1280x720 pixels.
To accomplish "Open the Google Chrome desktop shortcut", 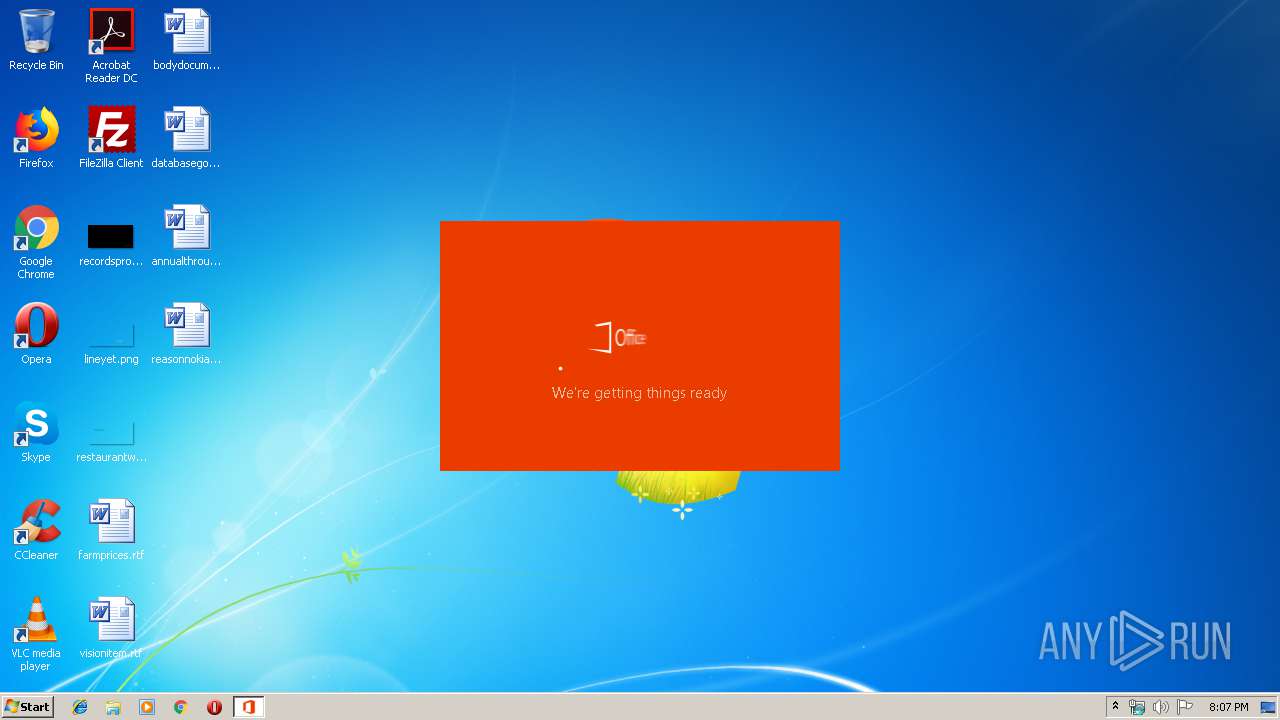I will [x=36, y=243].
